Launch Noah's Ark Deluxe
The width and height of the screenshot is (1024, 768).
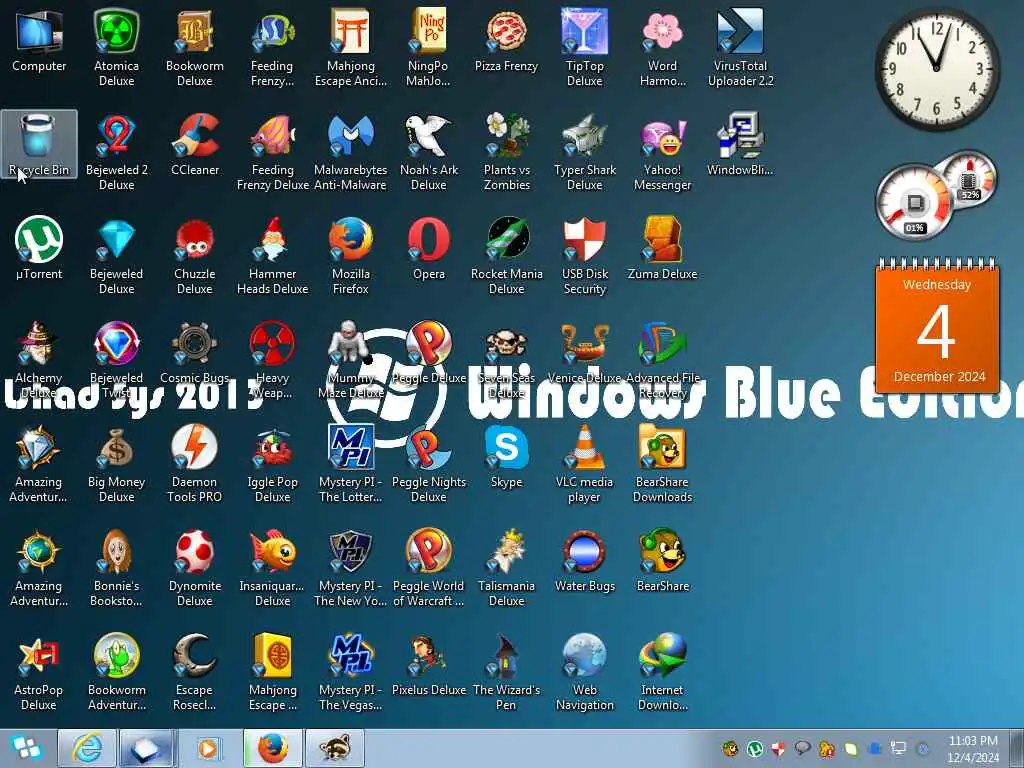[428, 152]
